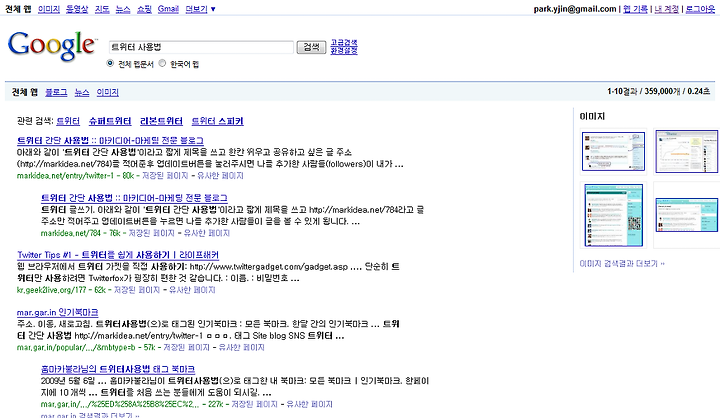Open 이미지 in the top navigation bar

pos(49,9)
